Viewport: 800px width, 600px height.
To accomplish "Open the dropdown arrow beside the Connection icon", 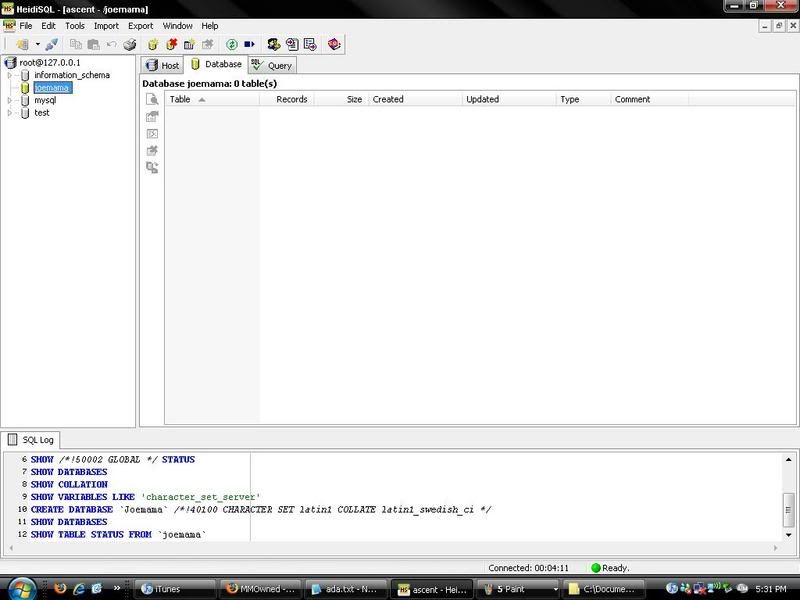I will pos(37,45).
